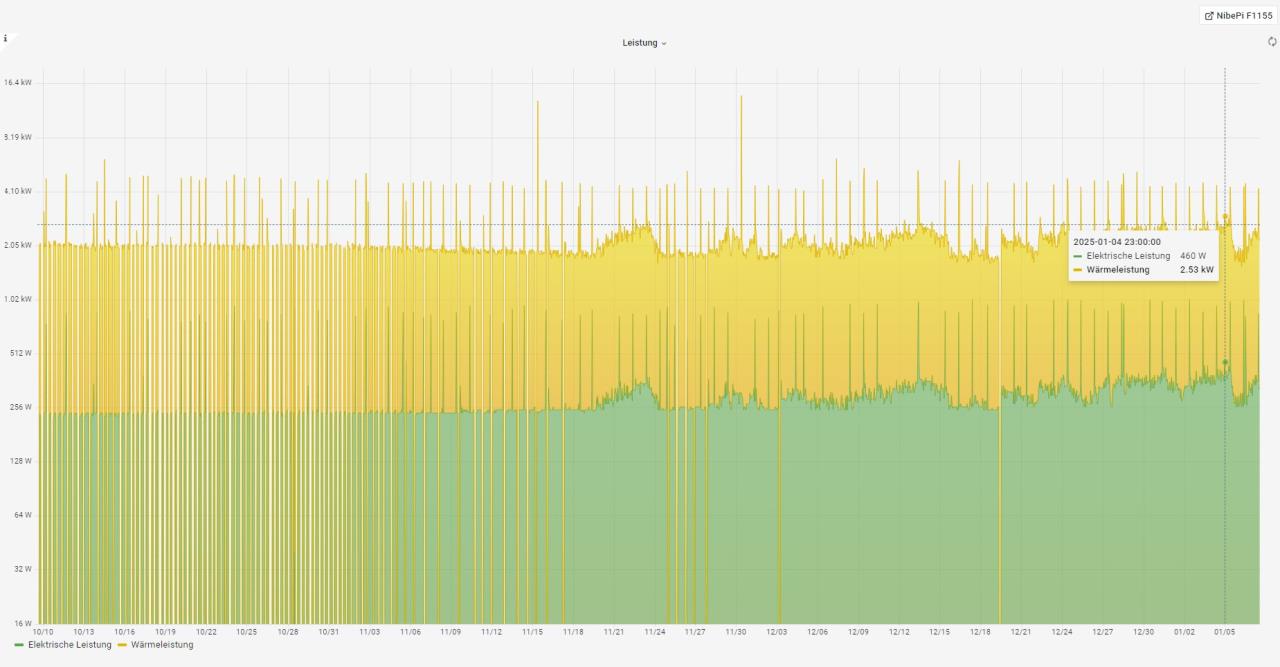The image size is (1280, 667).
Task: Click the 16.4 kW y-axis label
Action: [18, 83]
